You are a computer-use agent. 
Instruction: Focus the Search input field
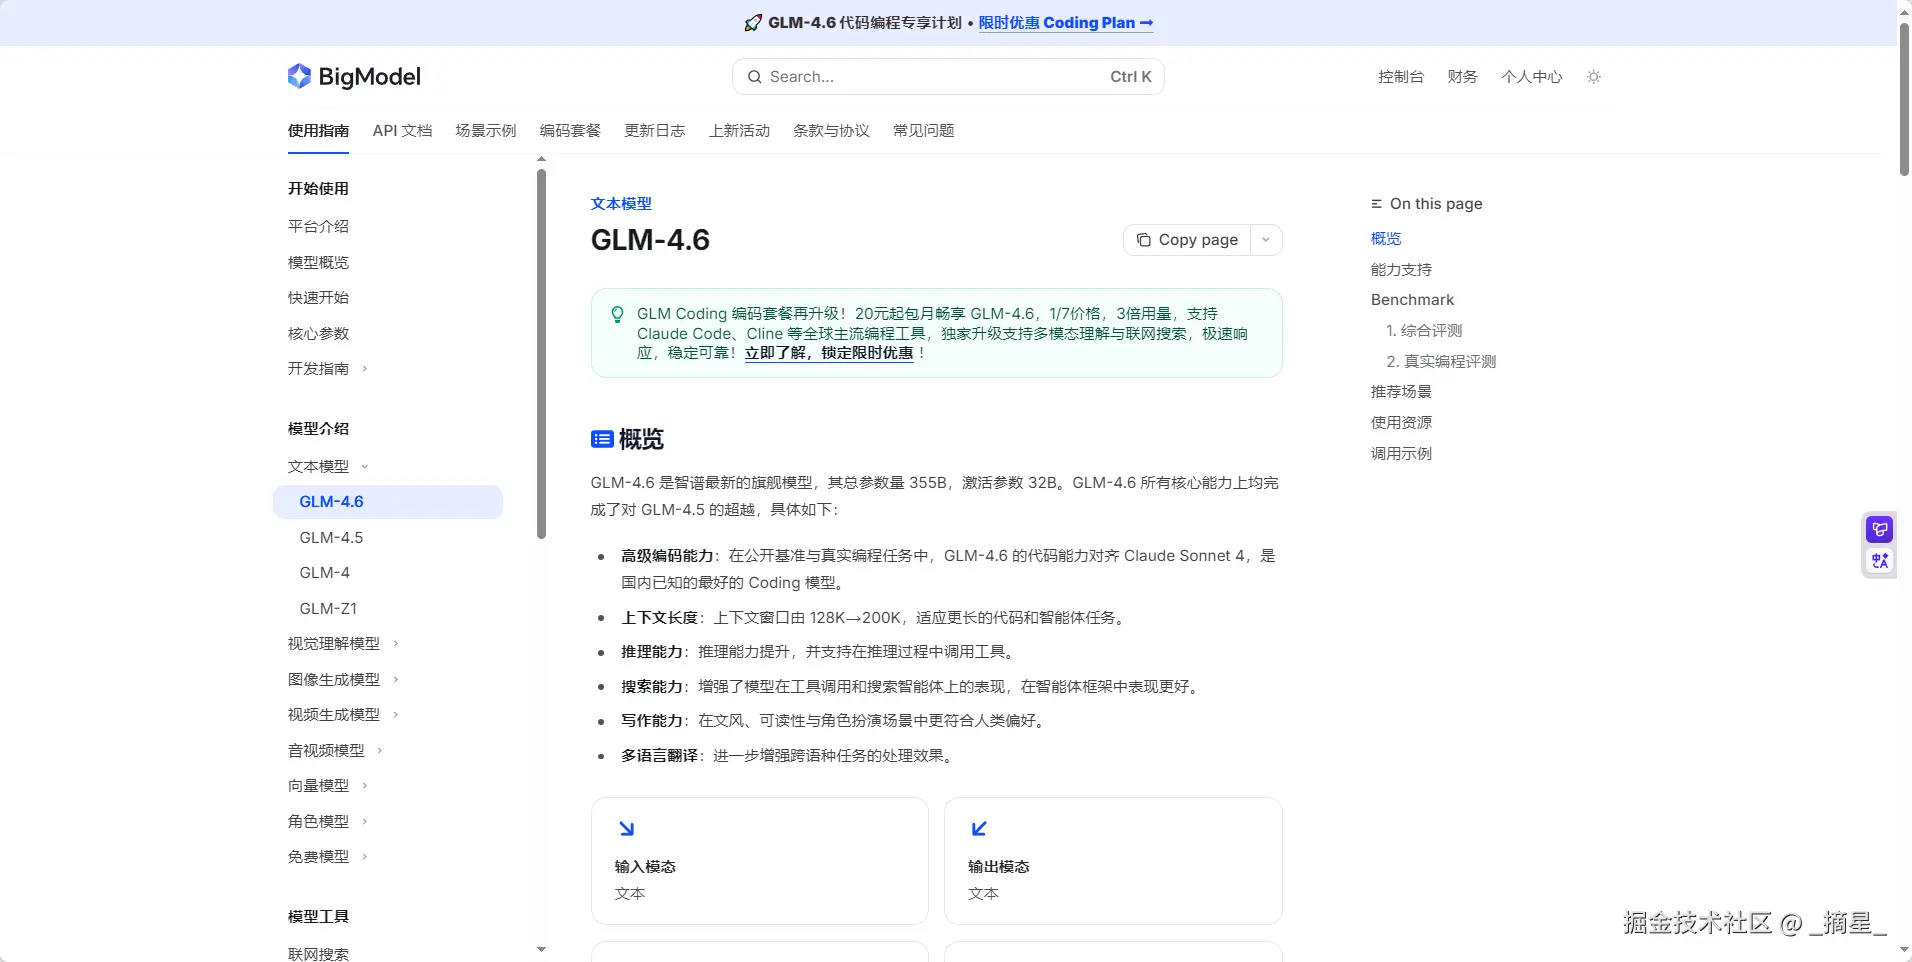948,77
